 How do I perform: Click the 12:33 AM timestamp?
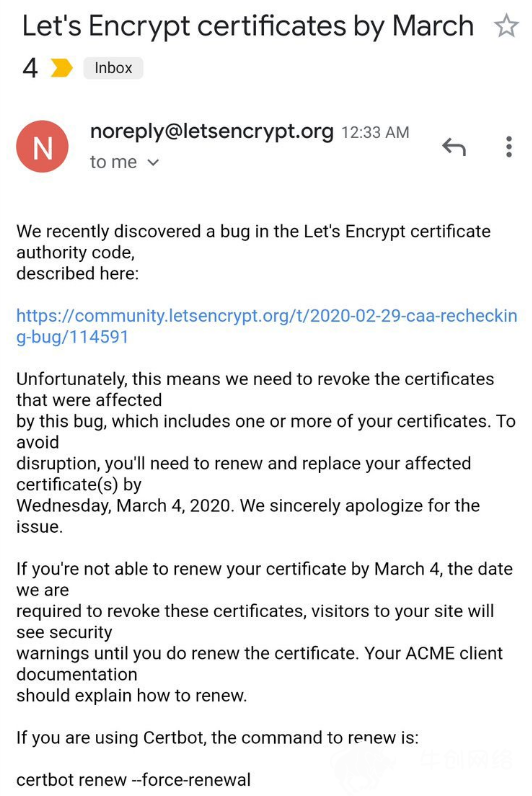pyautogui.click(x=375, y=132)
